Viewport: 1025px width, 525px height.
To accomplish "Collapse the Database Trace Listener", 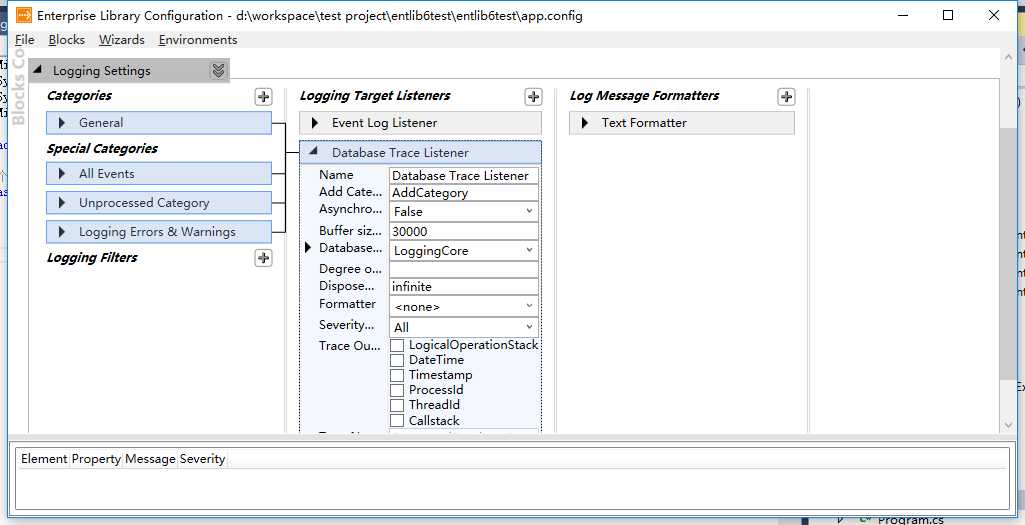I will (x=314, y=151).
